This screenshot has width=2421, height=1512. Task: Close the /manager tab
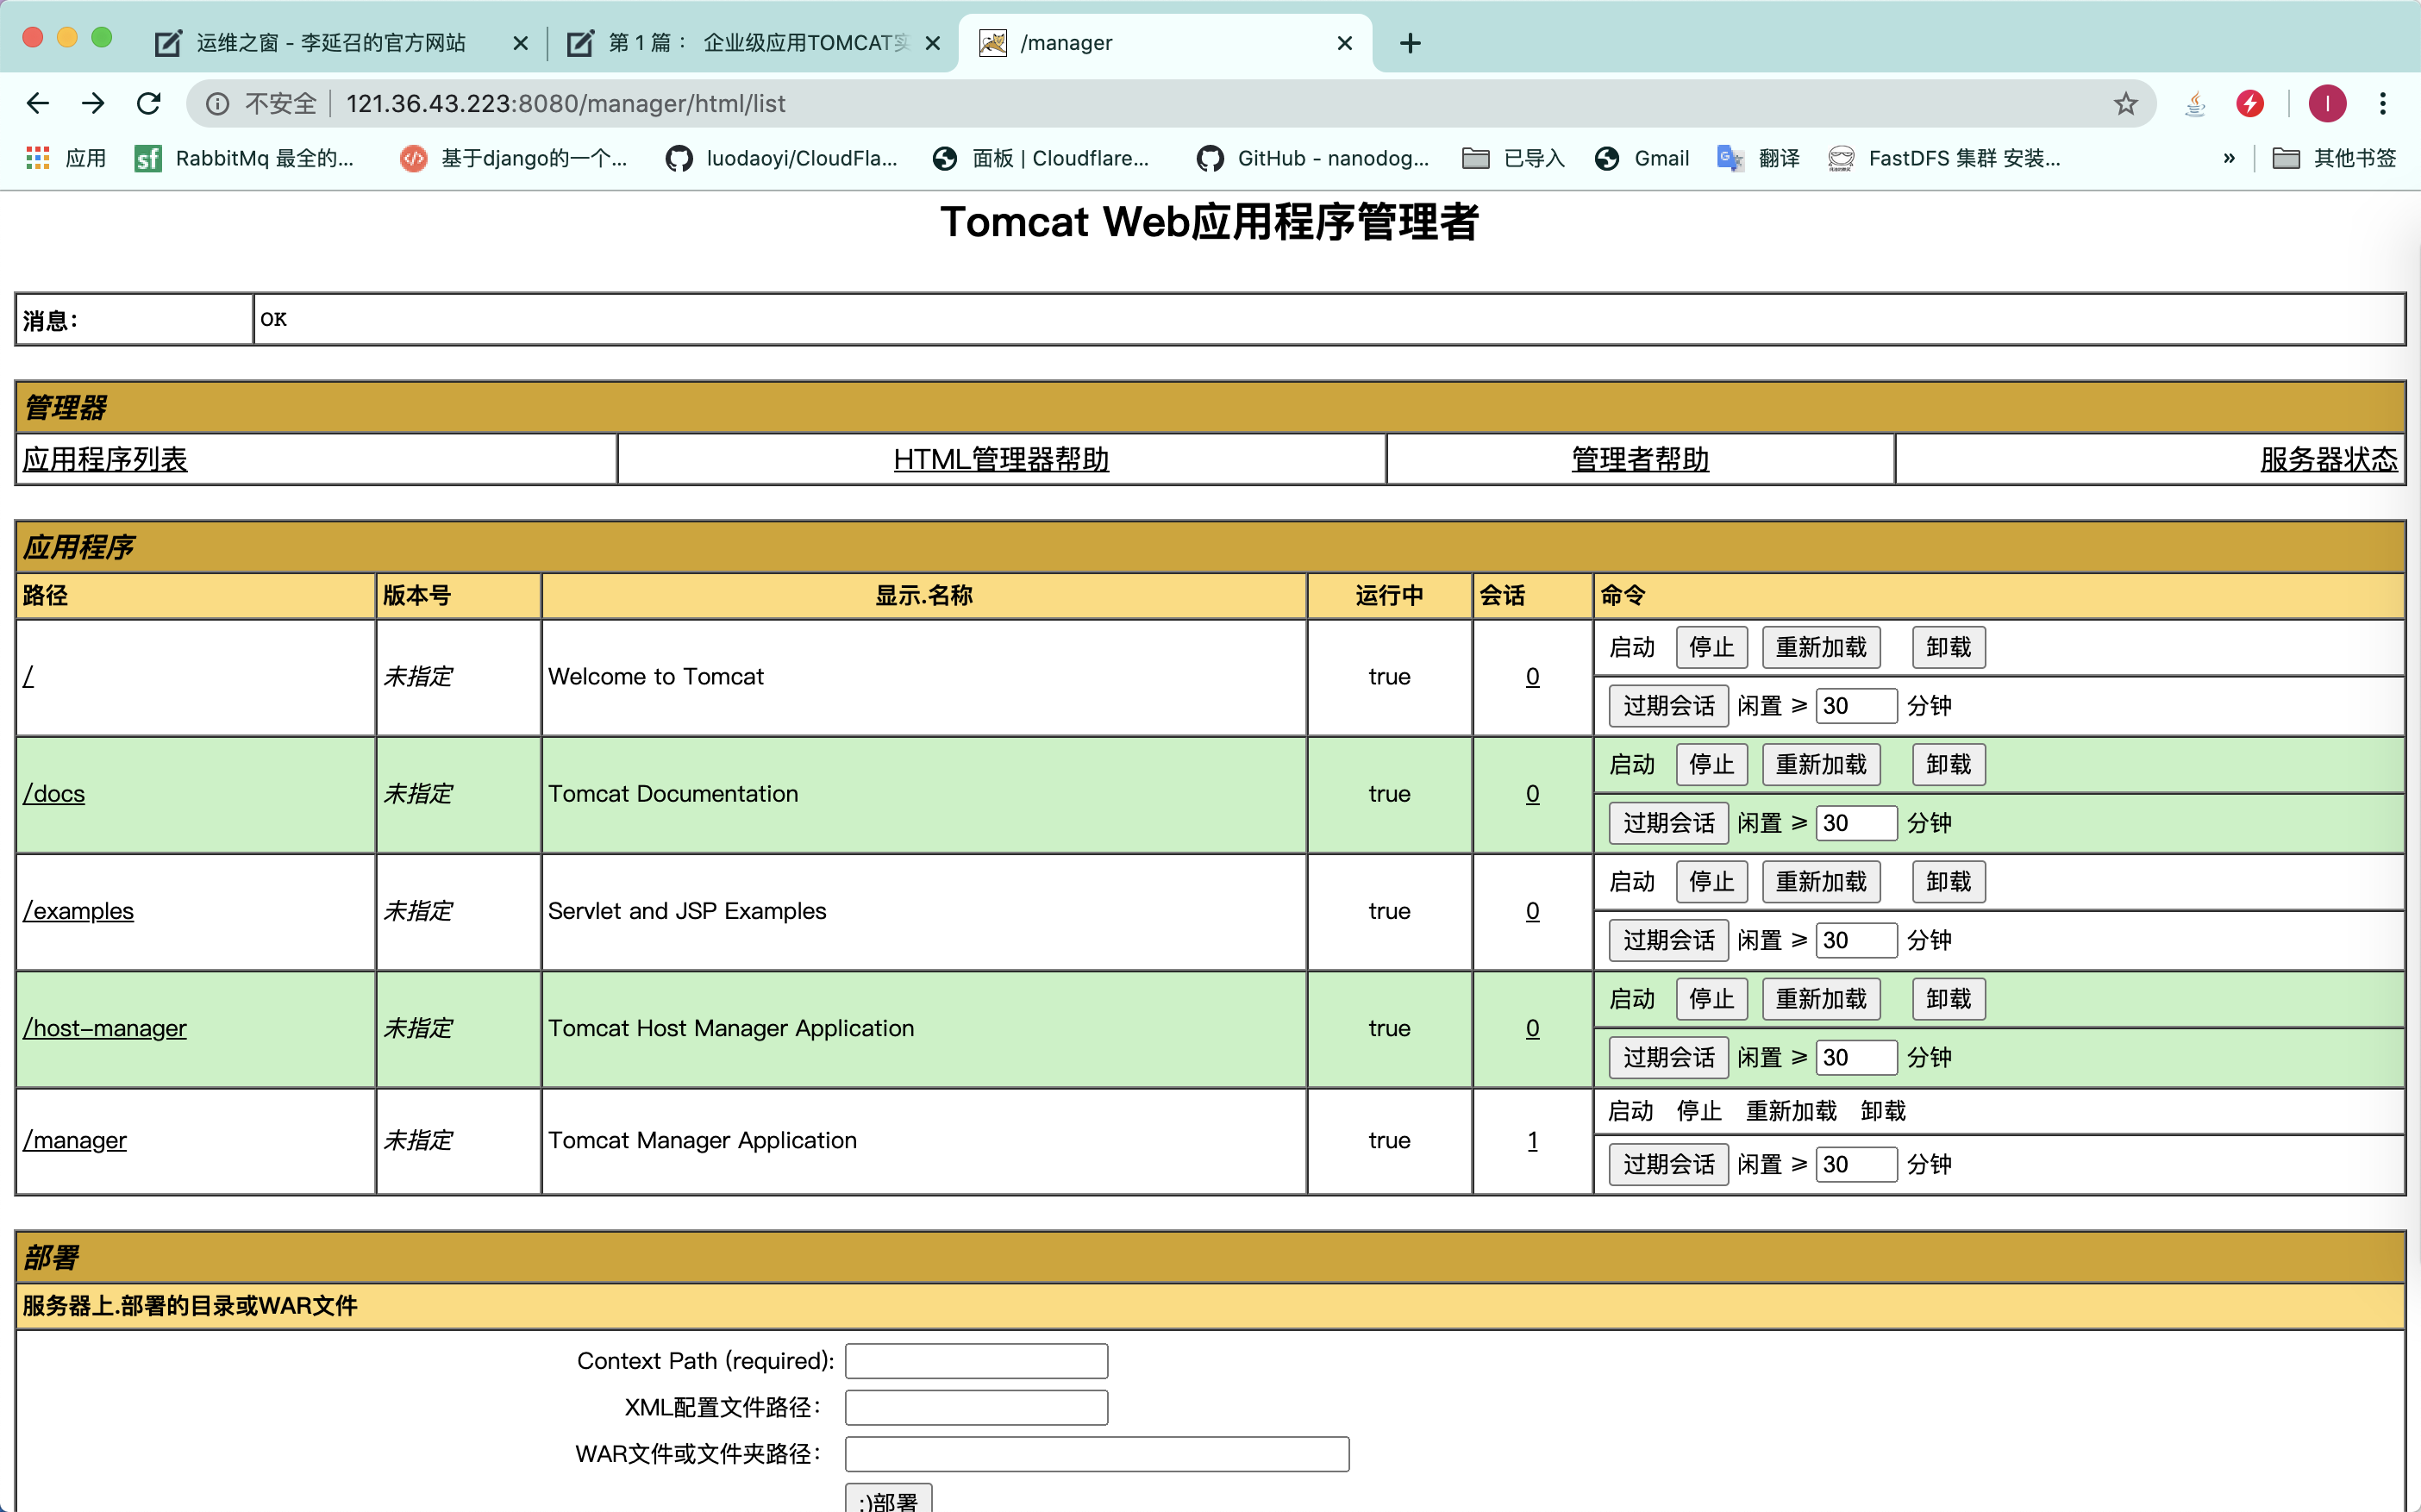pyautogui.click(x=1345, y=43)
